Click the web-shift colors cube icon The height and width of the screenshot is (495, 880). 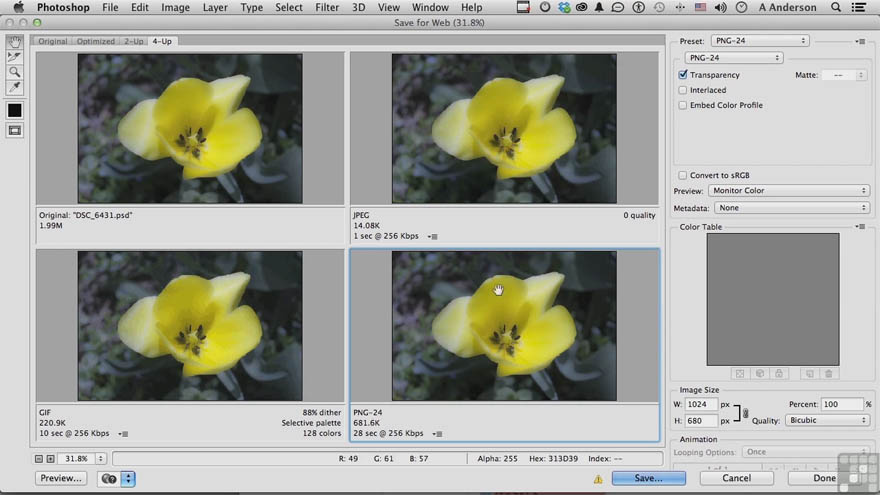tap(759, 374)
